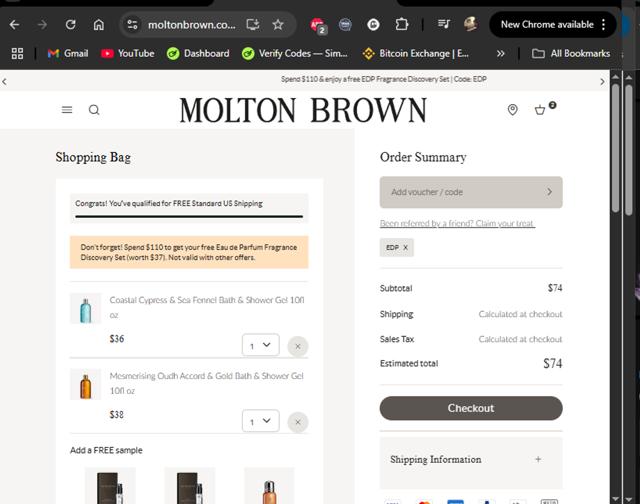Open All Bookmarks folder
The image size is (640, 504).
[571, 53]
